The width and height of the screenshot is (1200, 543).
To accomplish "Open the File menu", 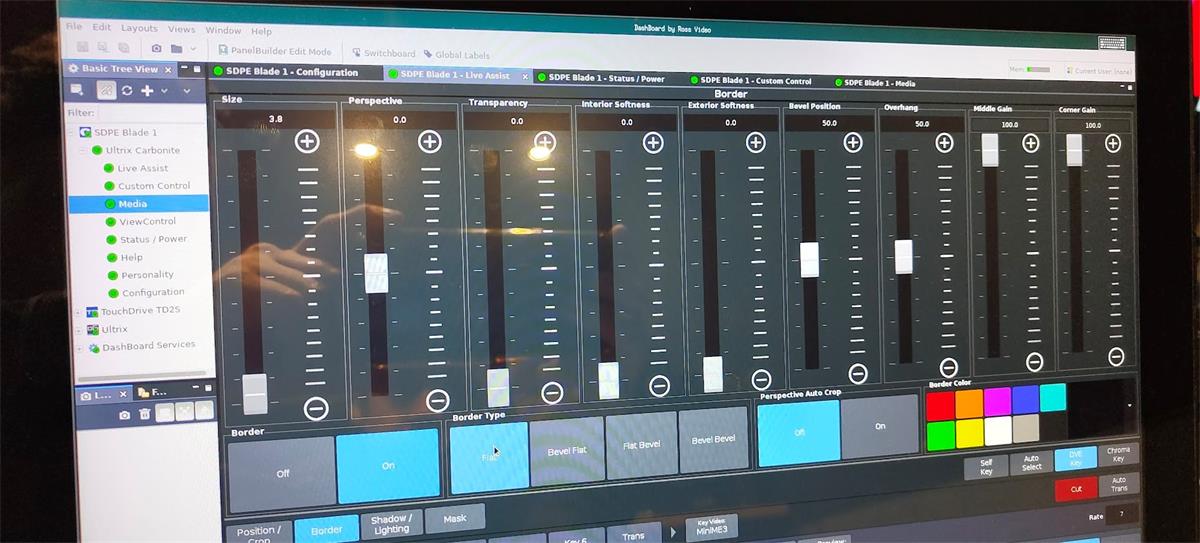I will point(74,27).
